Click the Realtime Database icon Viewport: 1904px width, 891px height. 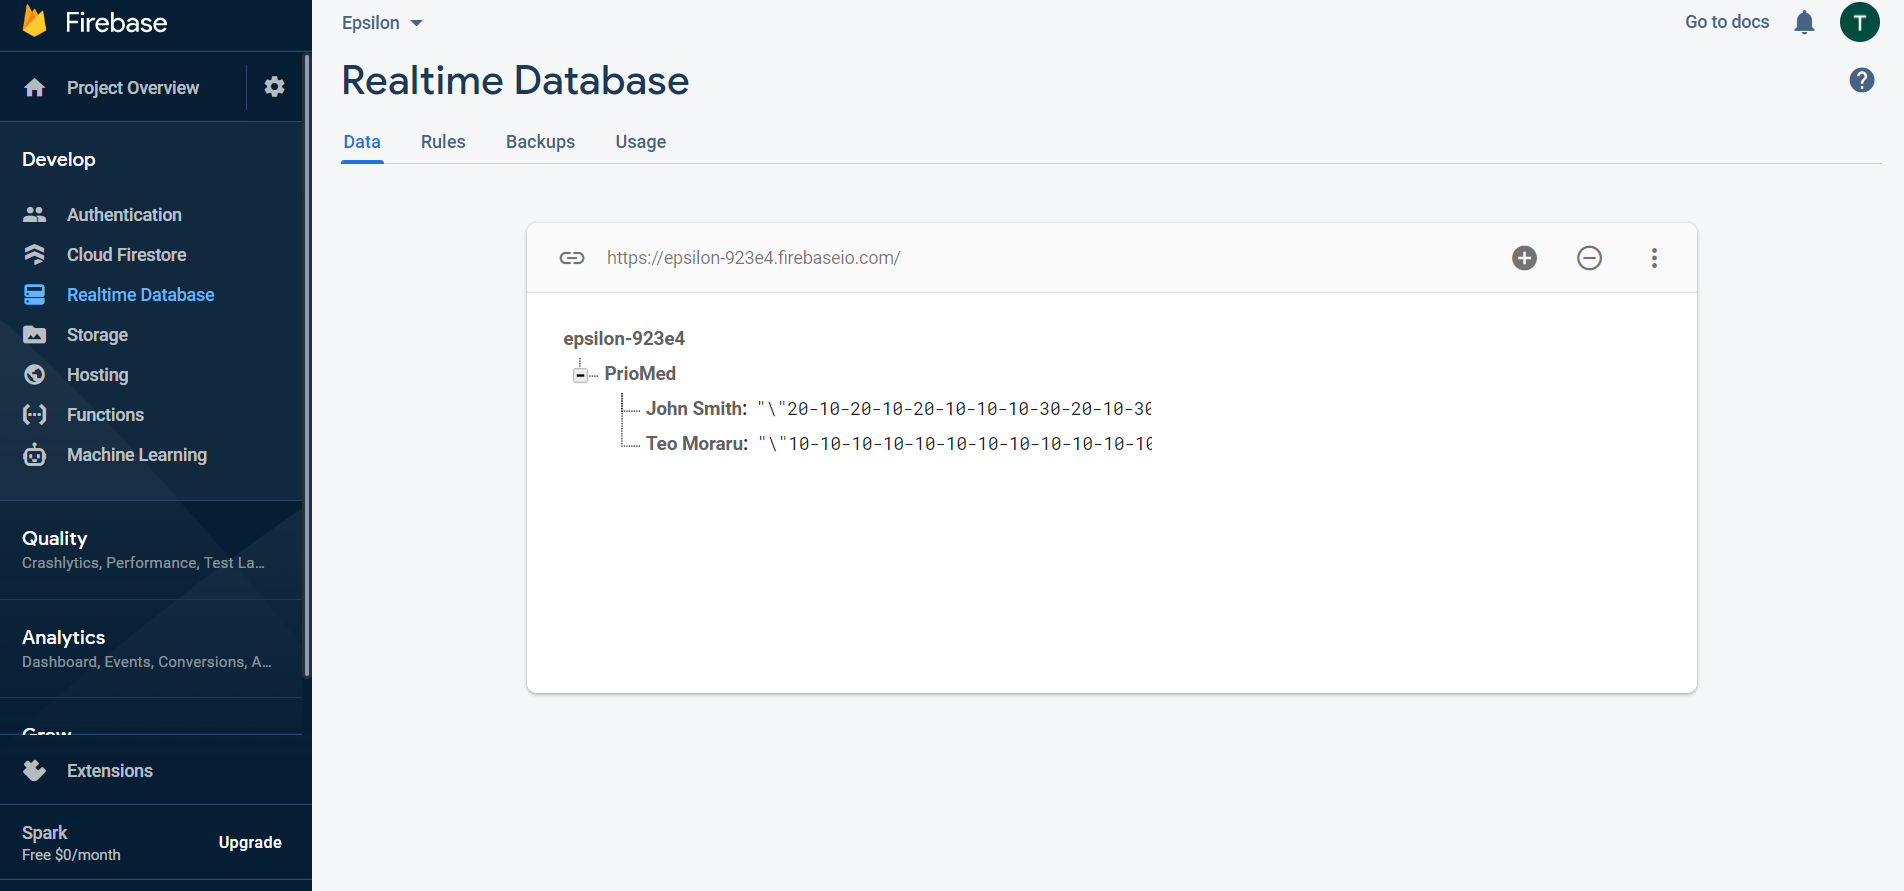[x=35, y=294]
